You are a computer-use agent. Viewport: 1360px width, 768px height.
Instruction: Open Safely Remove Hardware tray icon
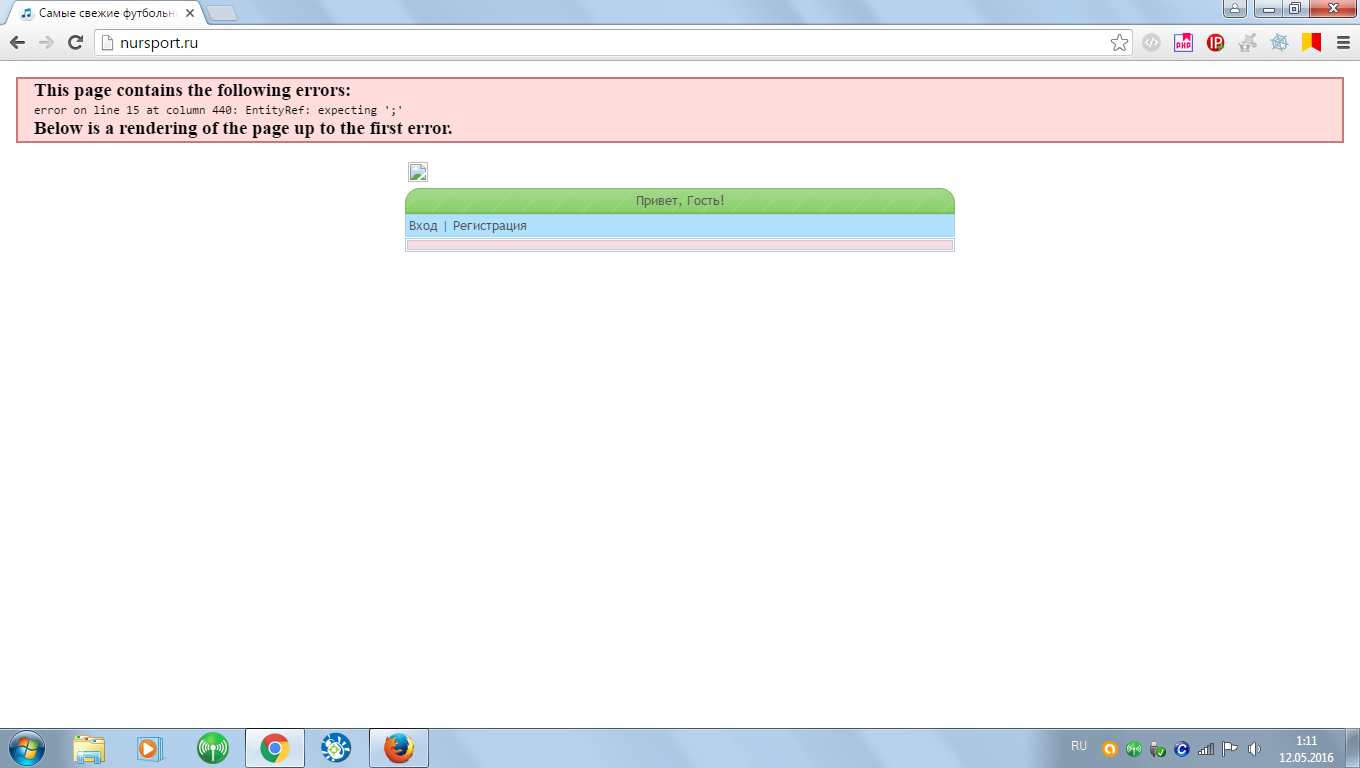point(1157,748)
